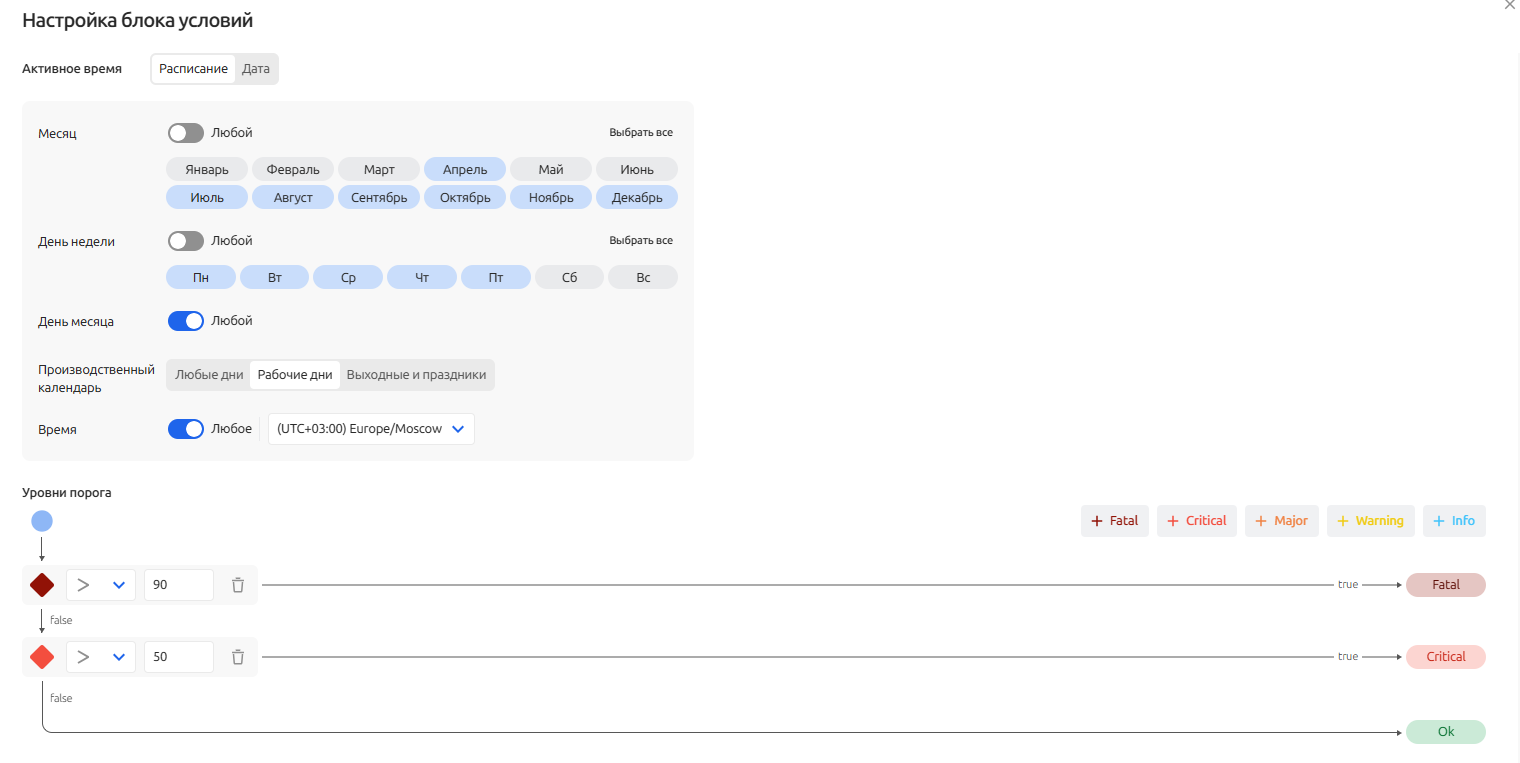Deselect the Пн weekday chip
This screenshot has width=1520, height=763.
(201, 277)
